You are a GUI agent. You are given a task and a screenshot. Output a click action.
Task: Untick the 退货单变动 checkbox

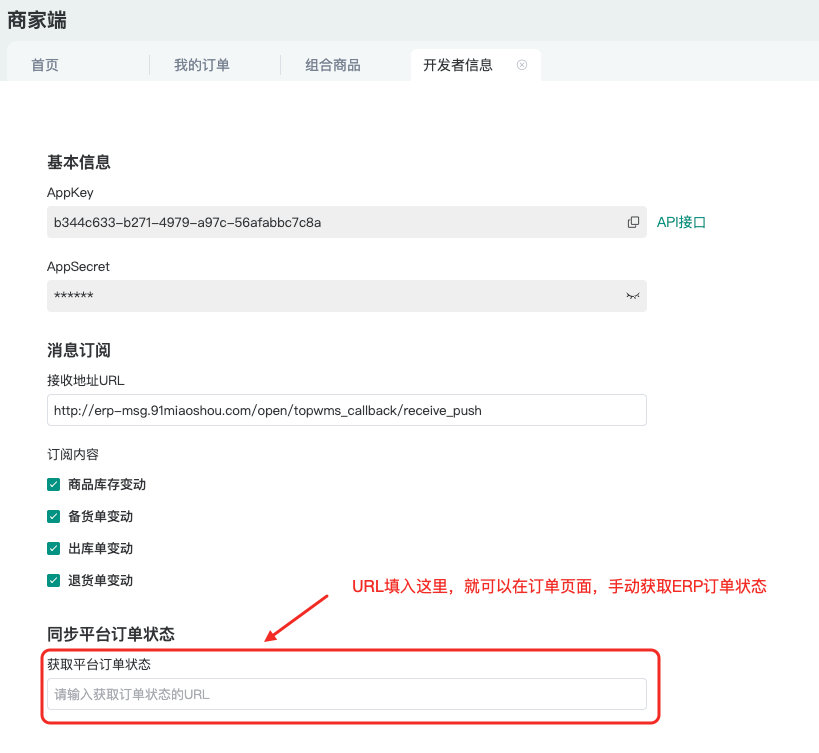pyautogui.click(x=54, y=580)
